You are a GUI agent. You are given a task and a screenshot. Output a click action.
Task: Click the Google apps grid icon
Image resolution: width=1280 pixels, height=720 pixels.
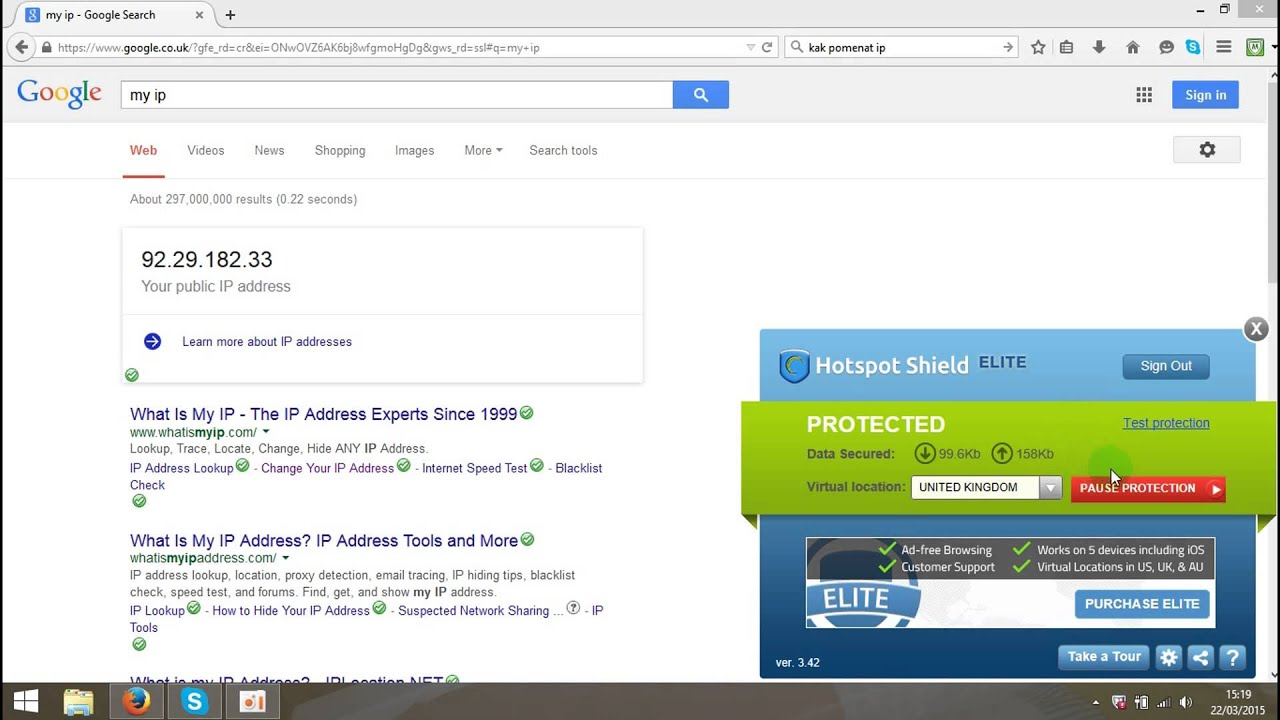pyautogui.click(x=1144, y=95)
